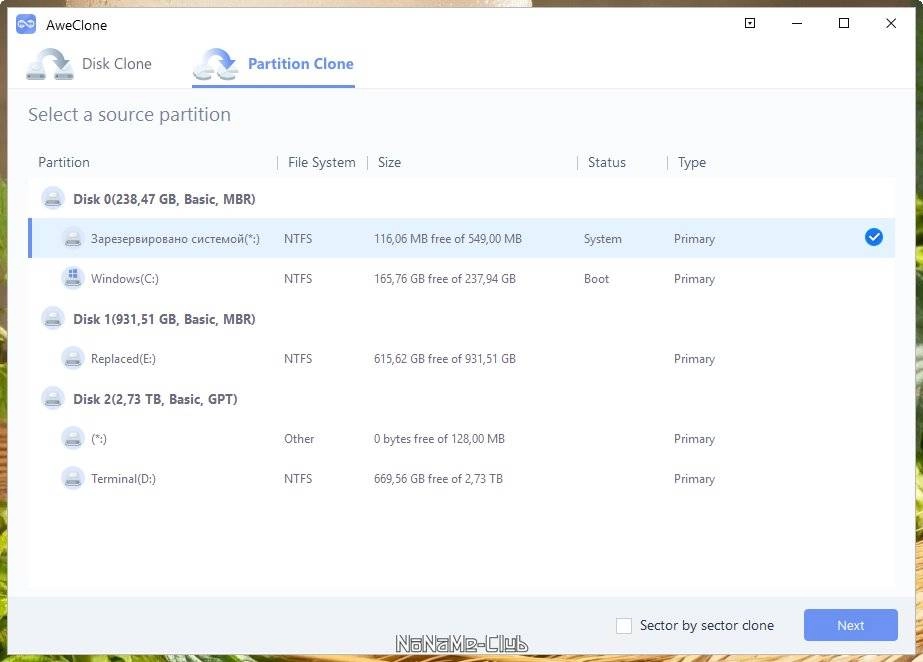The height and width of the screenshot is (662, 923).
Task: Click Primary in the Windows(C:) row
Action: click(695, 279)
